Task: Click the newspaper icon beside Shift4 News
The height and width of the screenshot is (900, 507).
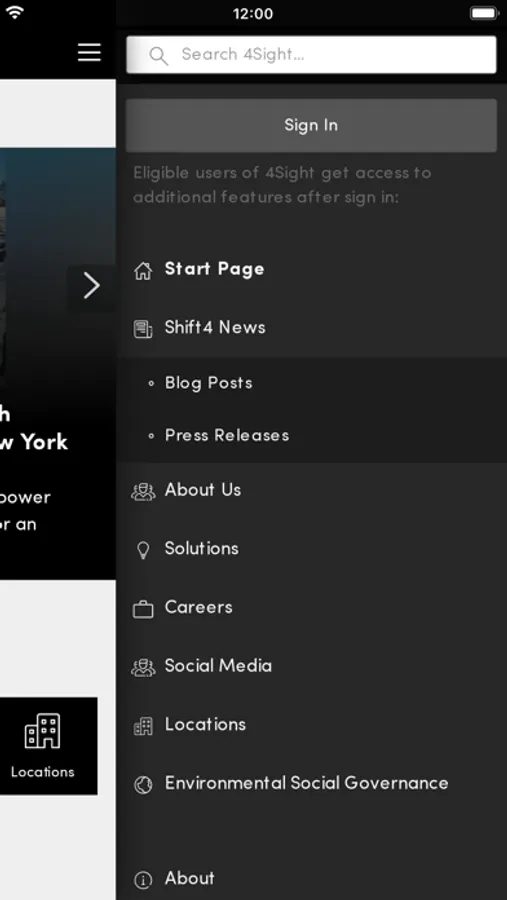Action: 143,329
